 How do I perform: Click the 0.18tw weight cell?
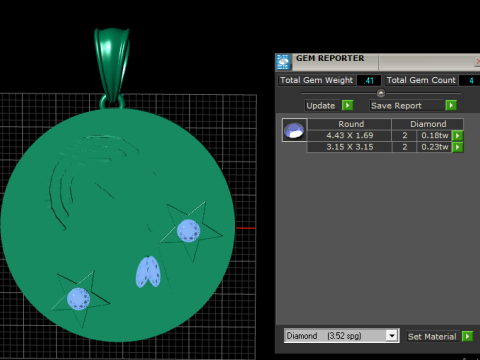click(435, 135)
